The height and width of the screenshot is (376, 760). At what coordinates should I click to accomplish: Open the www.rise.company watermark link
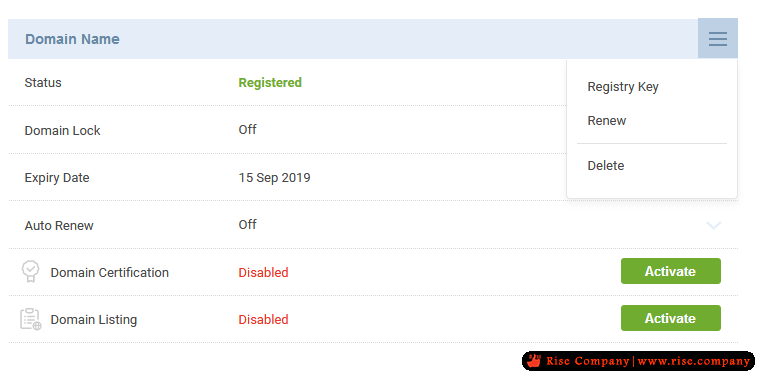pyautogui.click(x=694, y=361)
